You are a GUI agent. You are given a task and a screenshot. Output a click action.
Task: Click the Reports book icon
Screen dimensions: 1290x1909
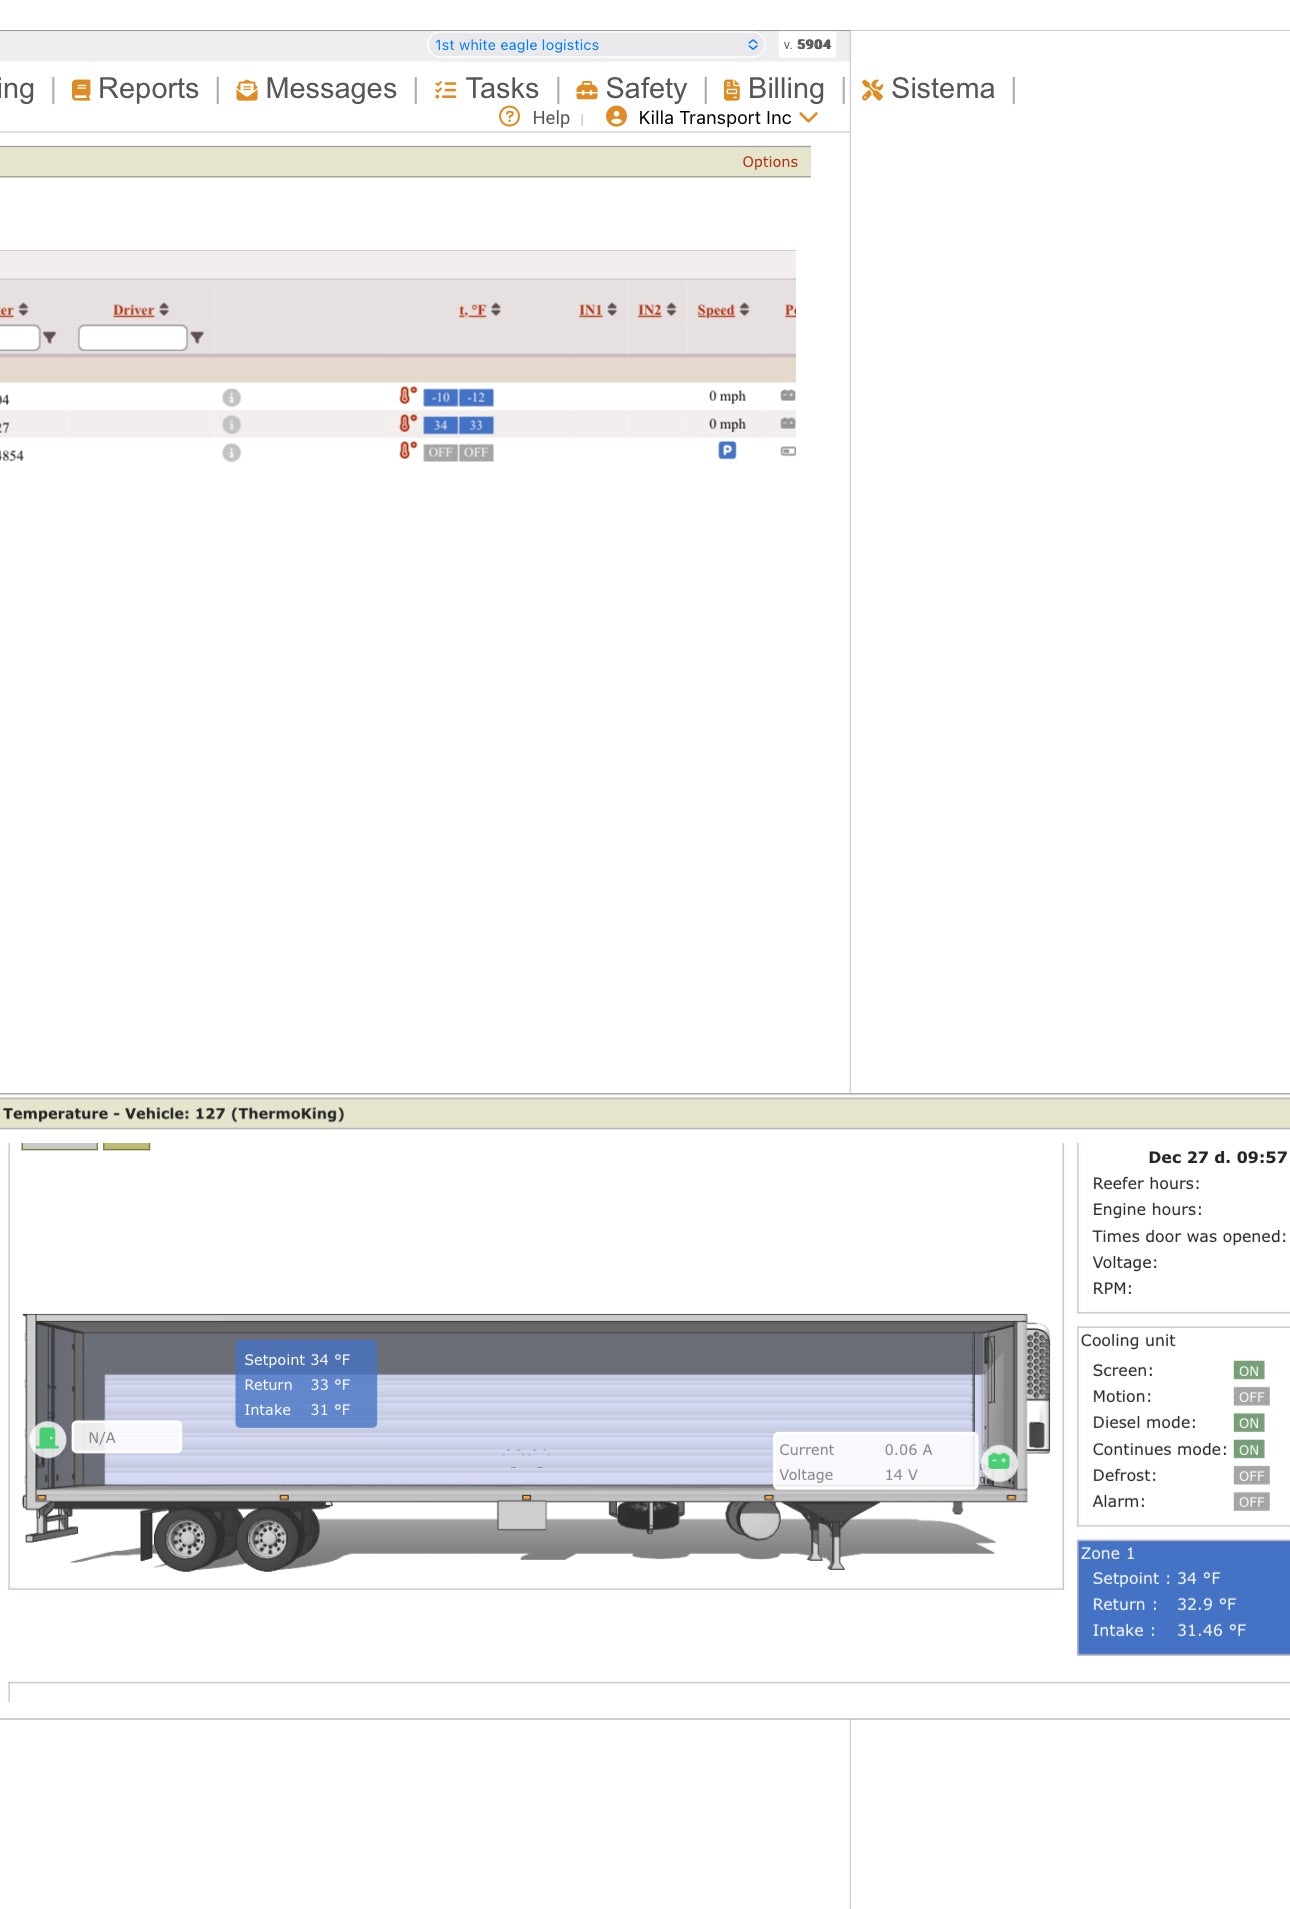point(81,90)
